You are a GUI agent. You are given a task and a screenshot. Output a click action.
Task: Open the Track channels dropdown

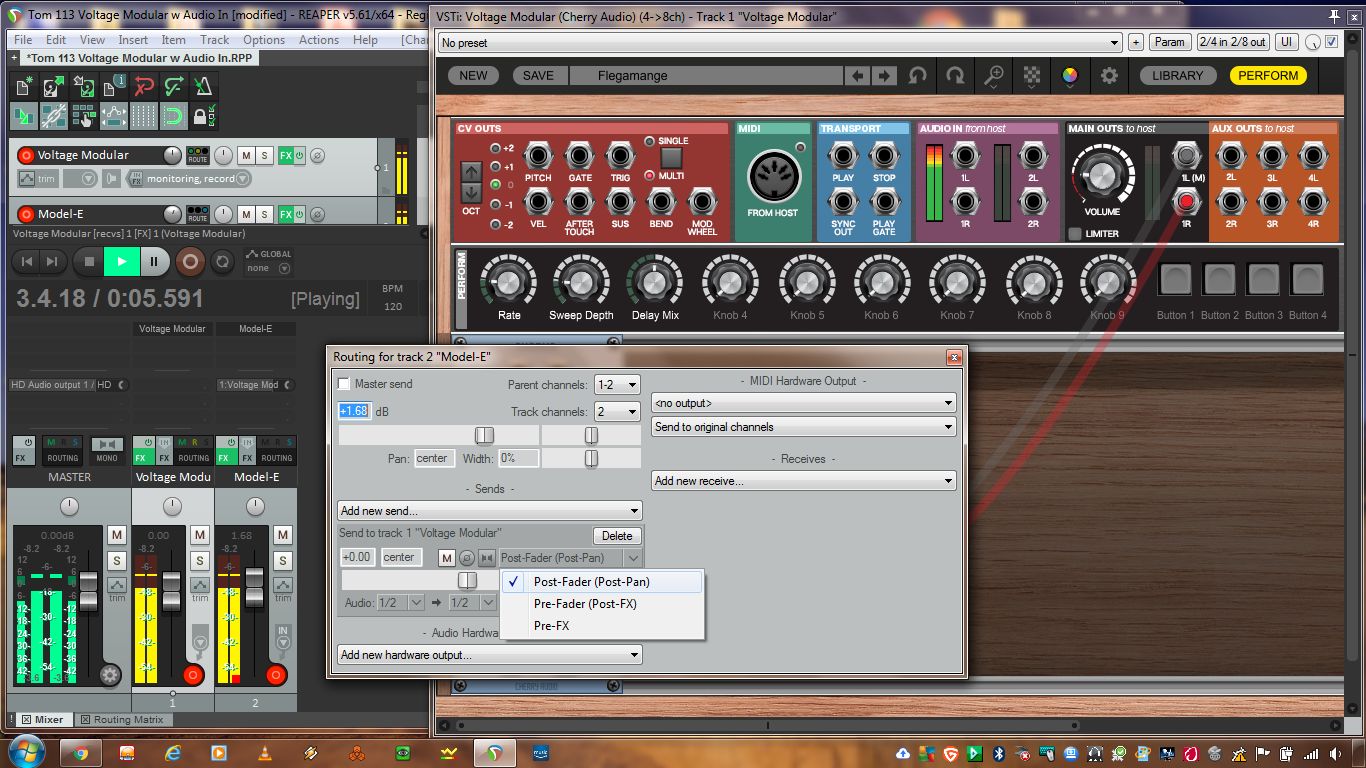coord(617,412)
